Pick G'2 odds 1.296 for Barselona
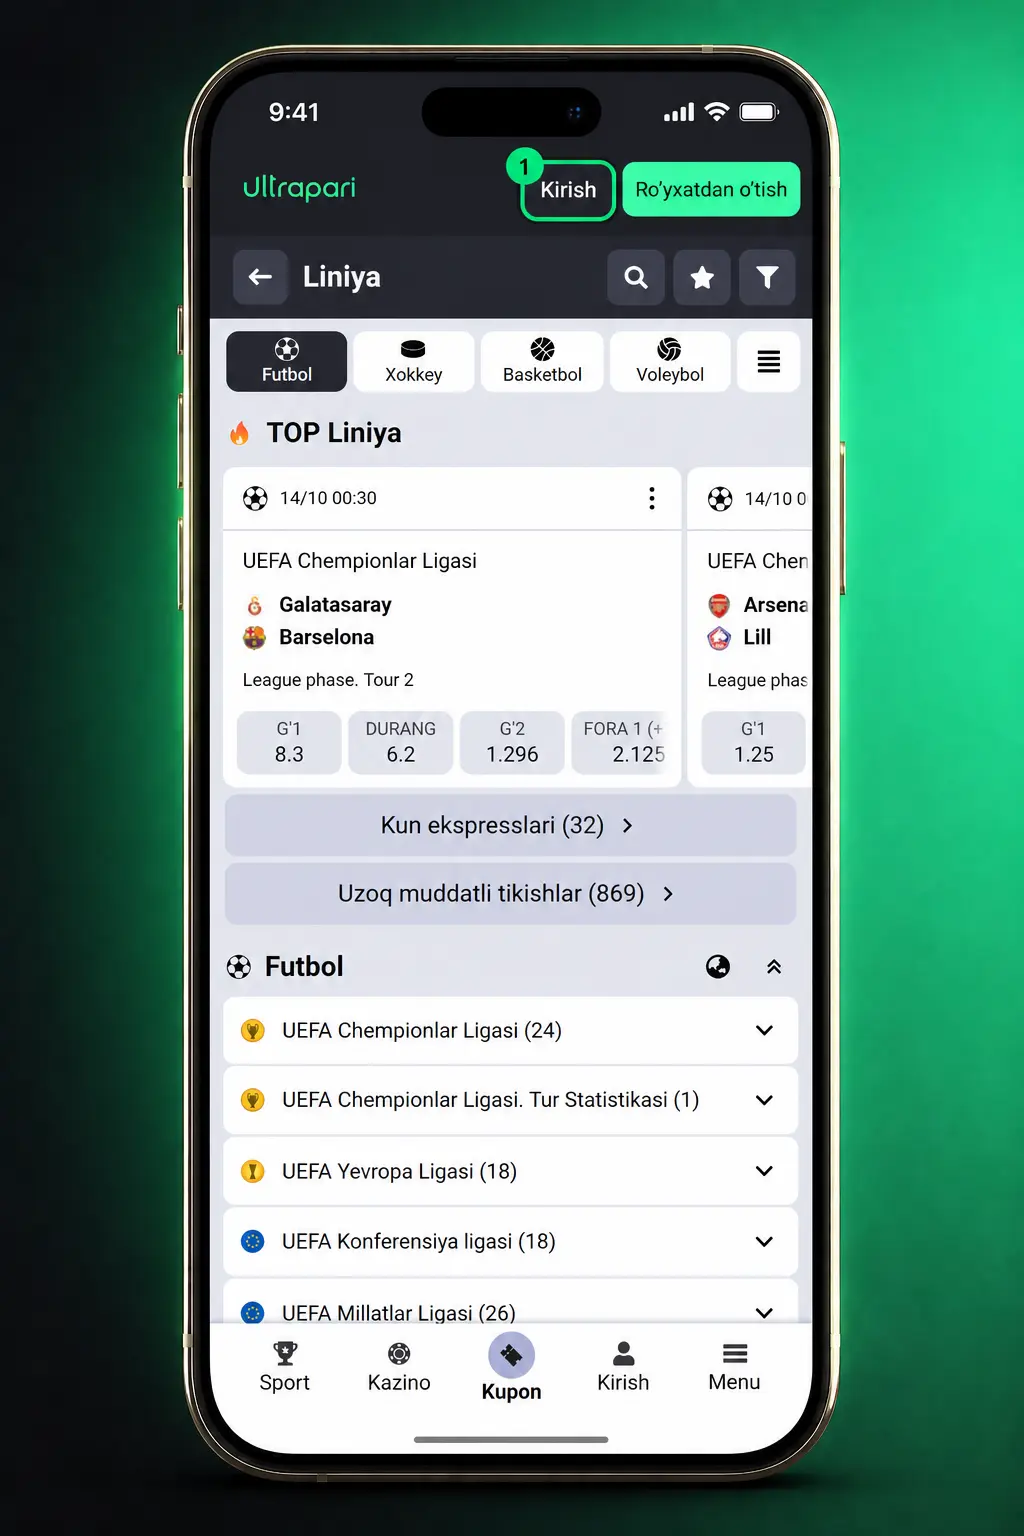Viewport: 1024px width, 1536px height. point(512,743)
